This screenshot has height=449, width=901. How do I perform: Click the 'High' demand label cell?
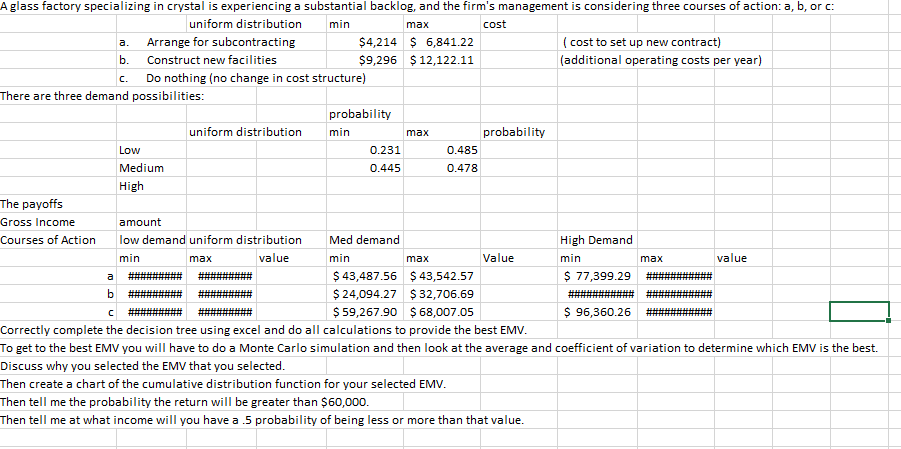point(131,186)
